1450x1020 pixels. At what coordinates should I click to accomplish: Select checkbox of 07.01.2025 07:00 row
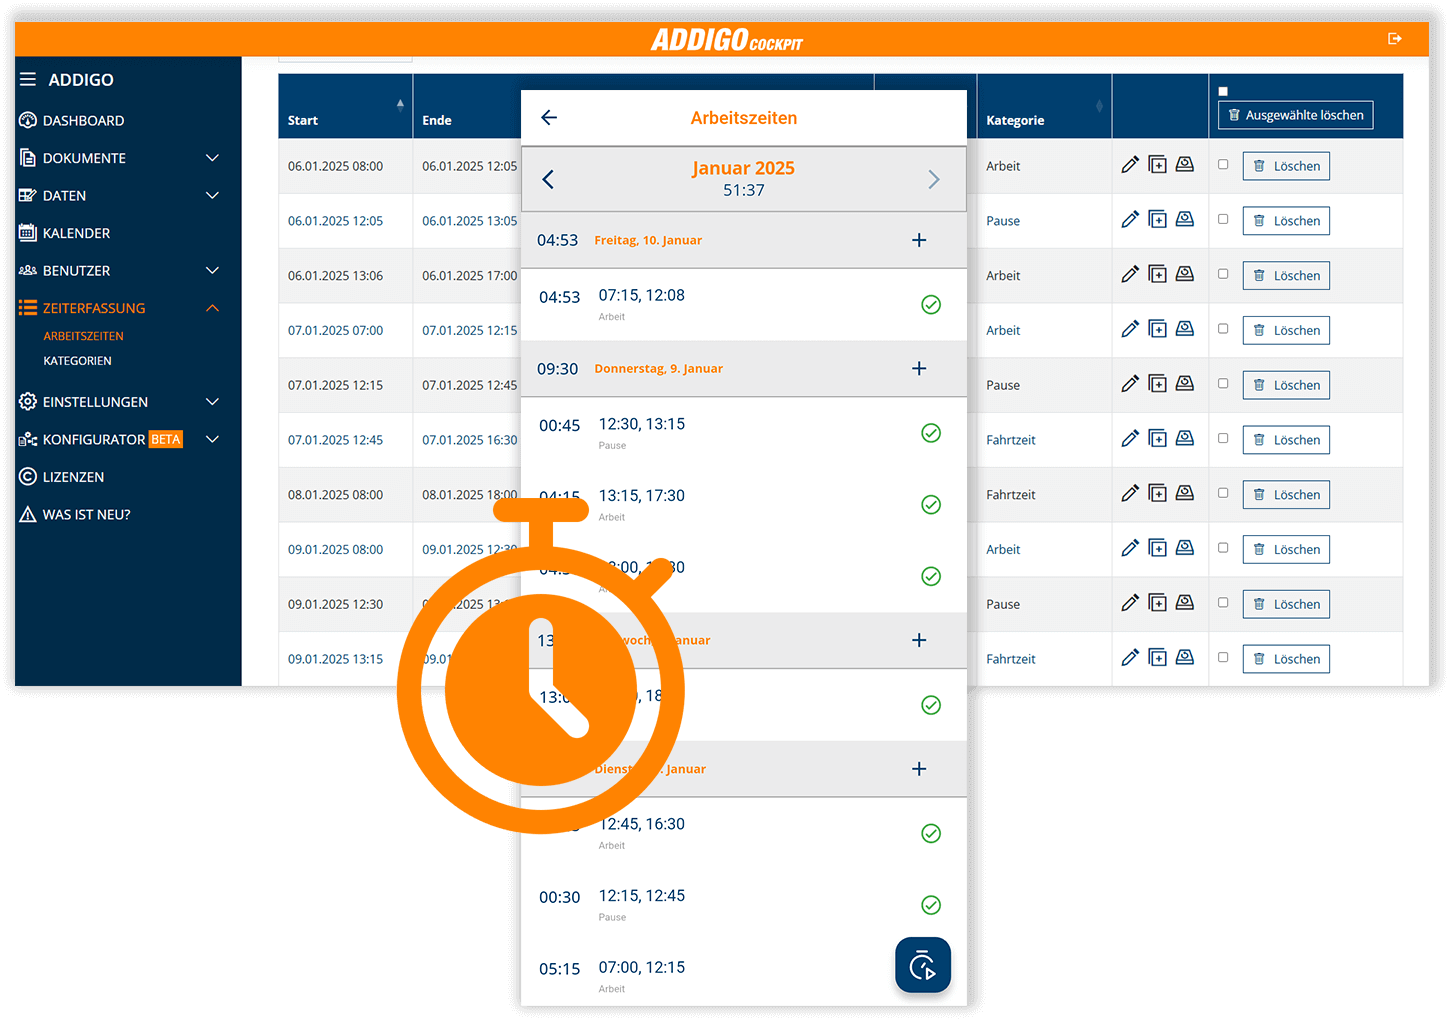point(1223,329)
